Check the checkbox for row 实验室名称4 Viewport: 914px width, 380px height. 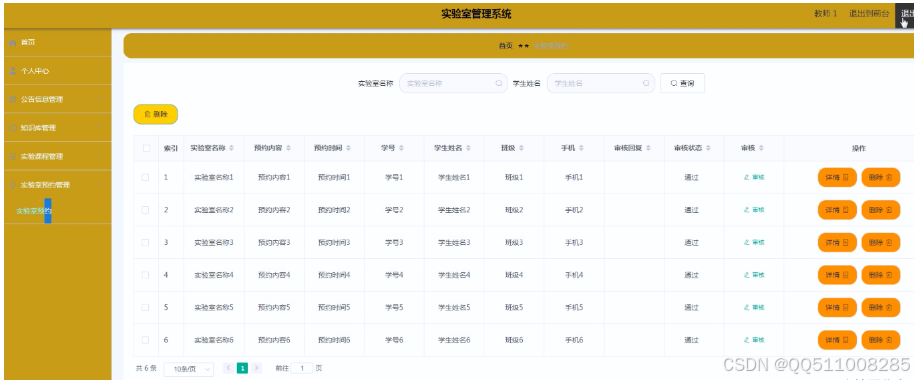146,275
